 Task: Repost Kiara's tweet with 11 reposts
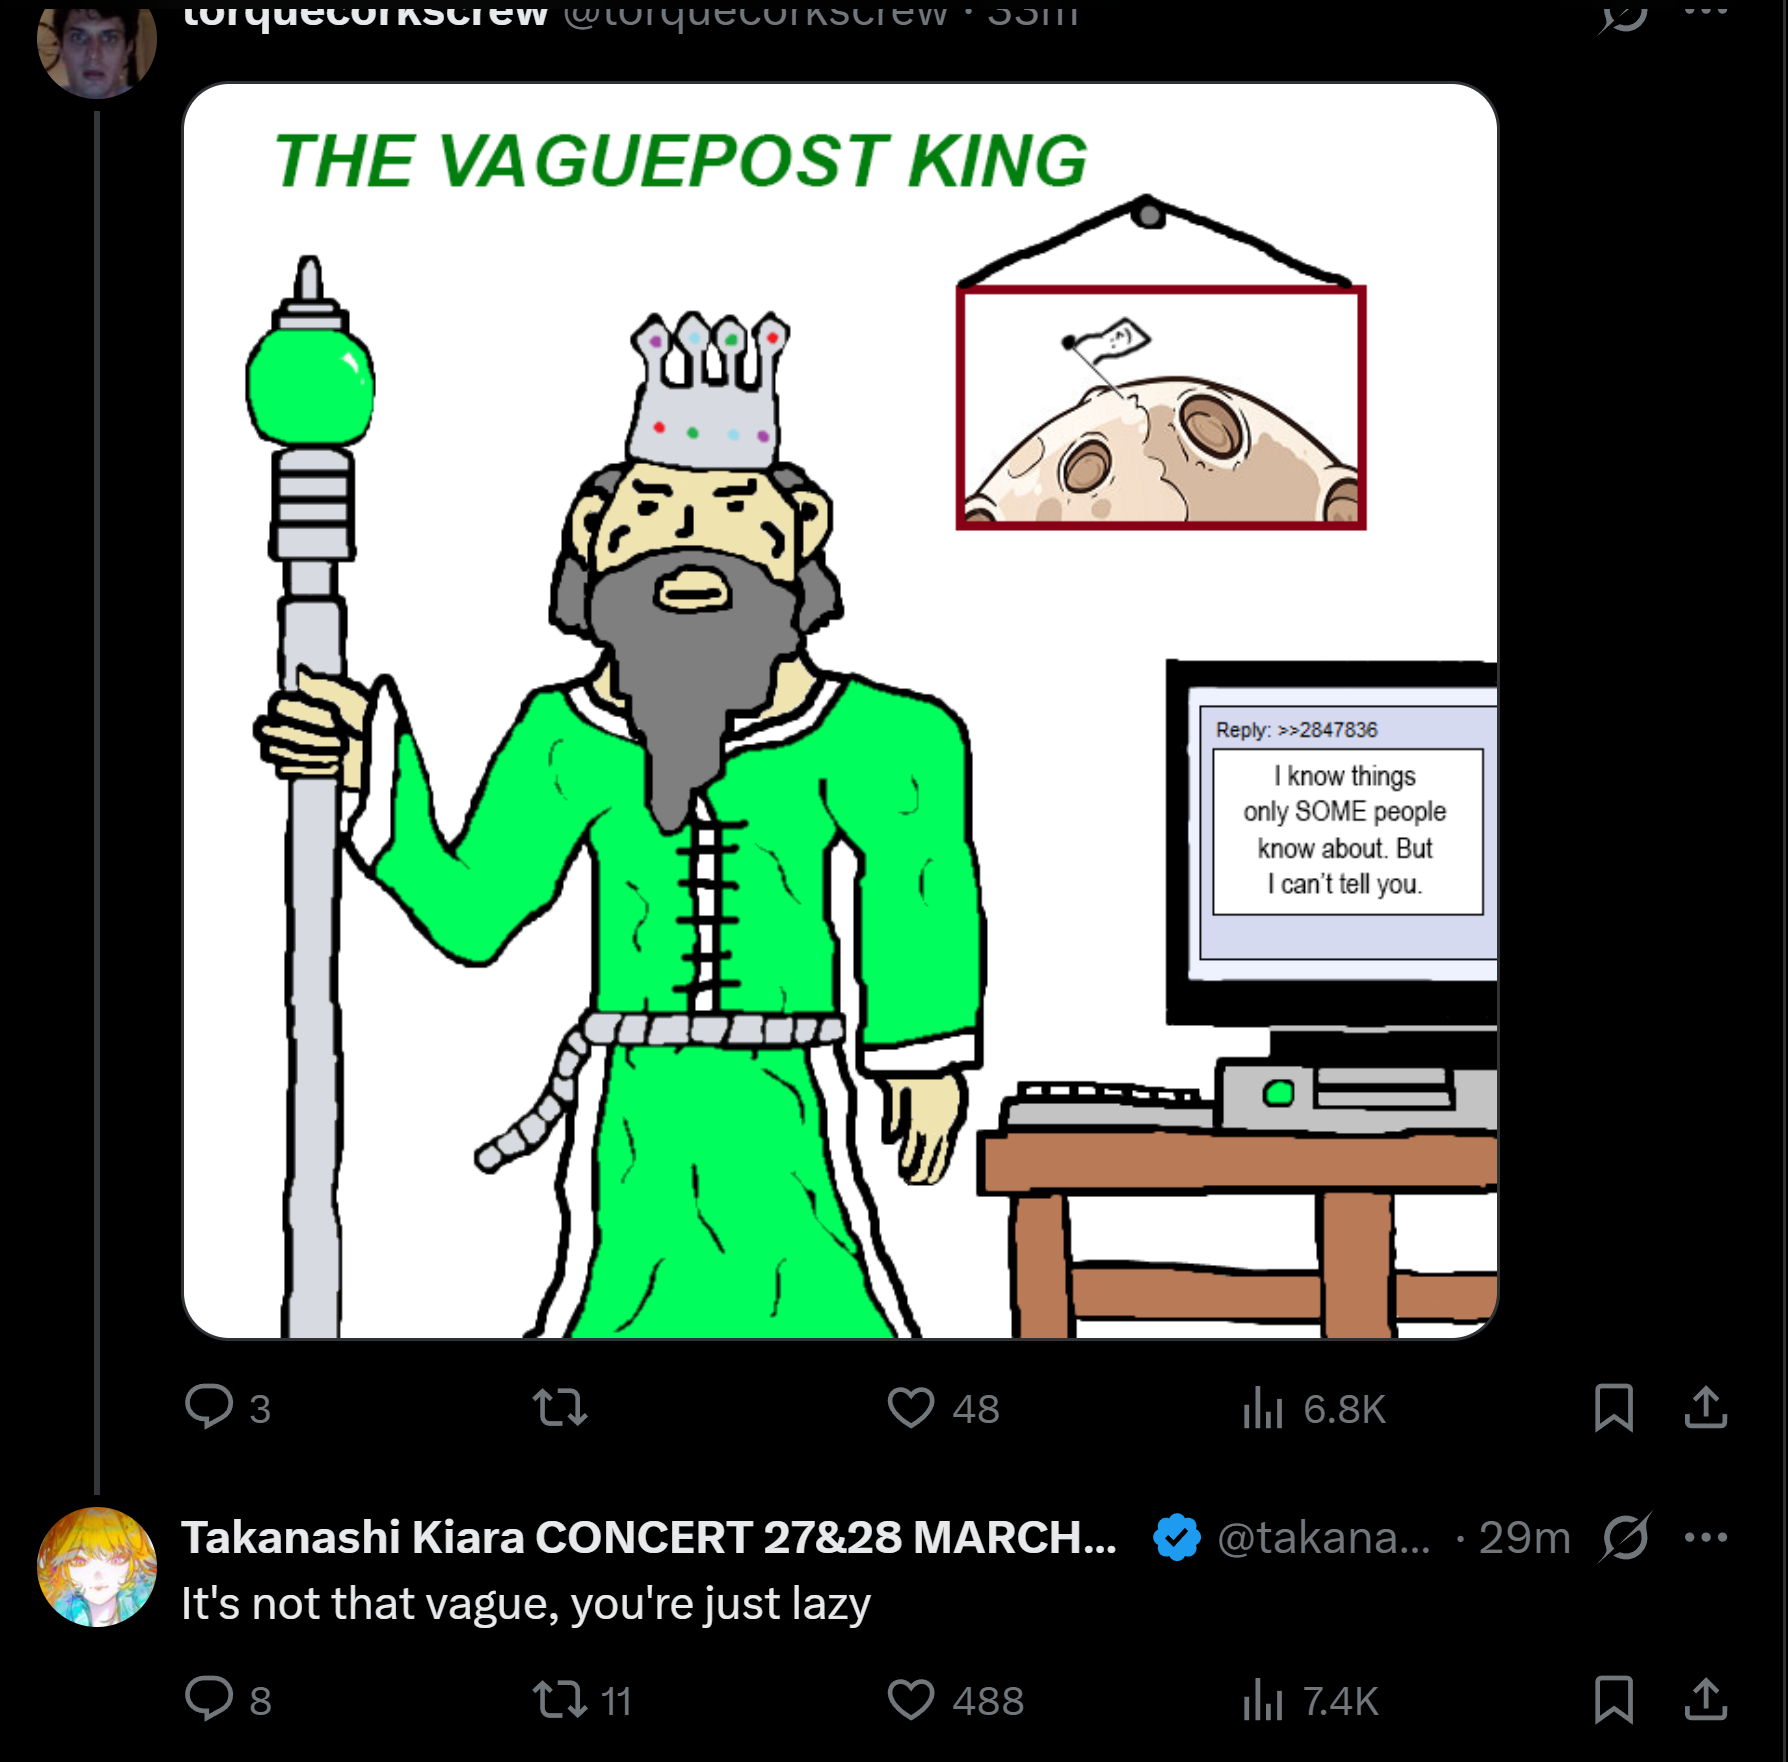(581, 1700)
